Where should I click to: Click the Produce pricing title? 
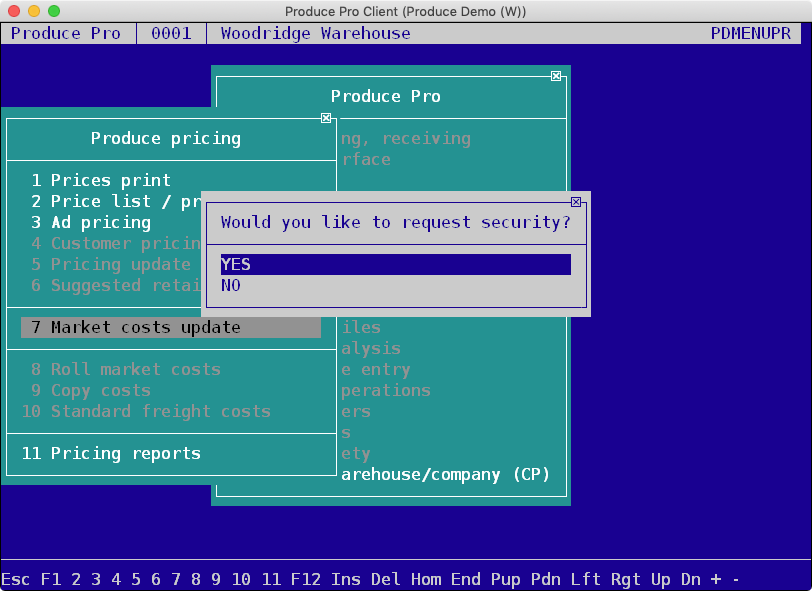pos(166,138)
